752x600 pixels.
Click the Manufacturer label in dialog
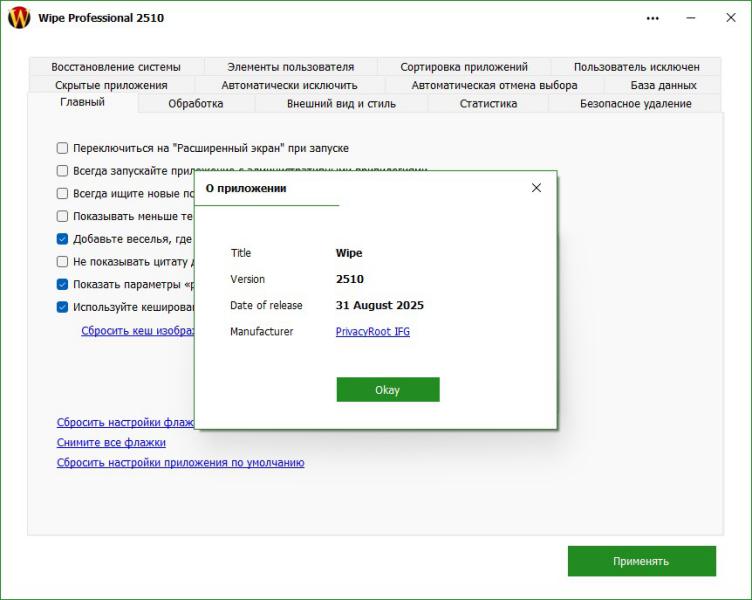coord(261,331)
